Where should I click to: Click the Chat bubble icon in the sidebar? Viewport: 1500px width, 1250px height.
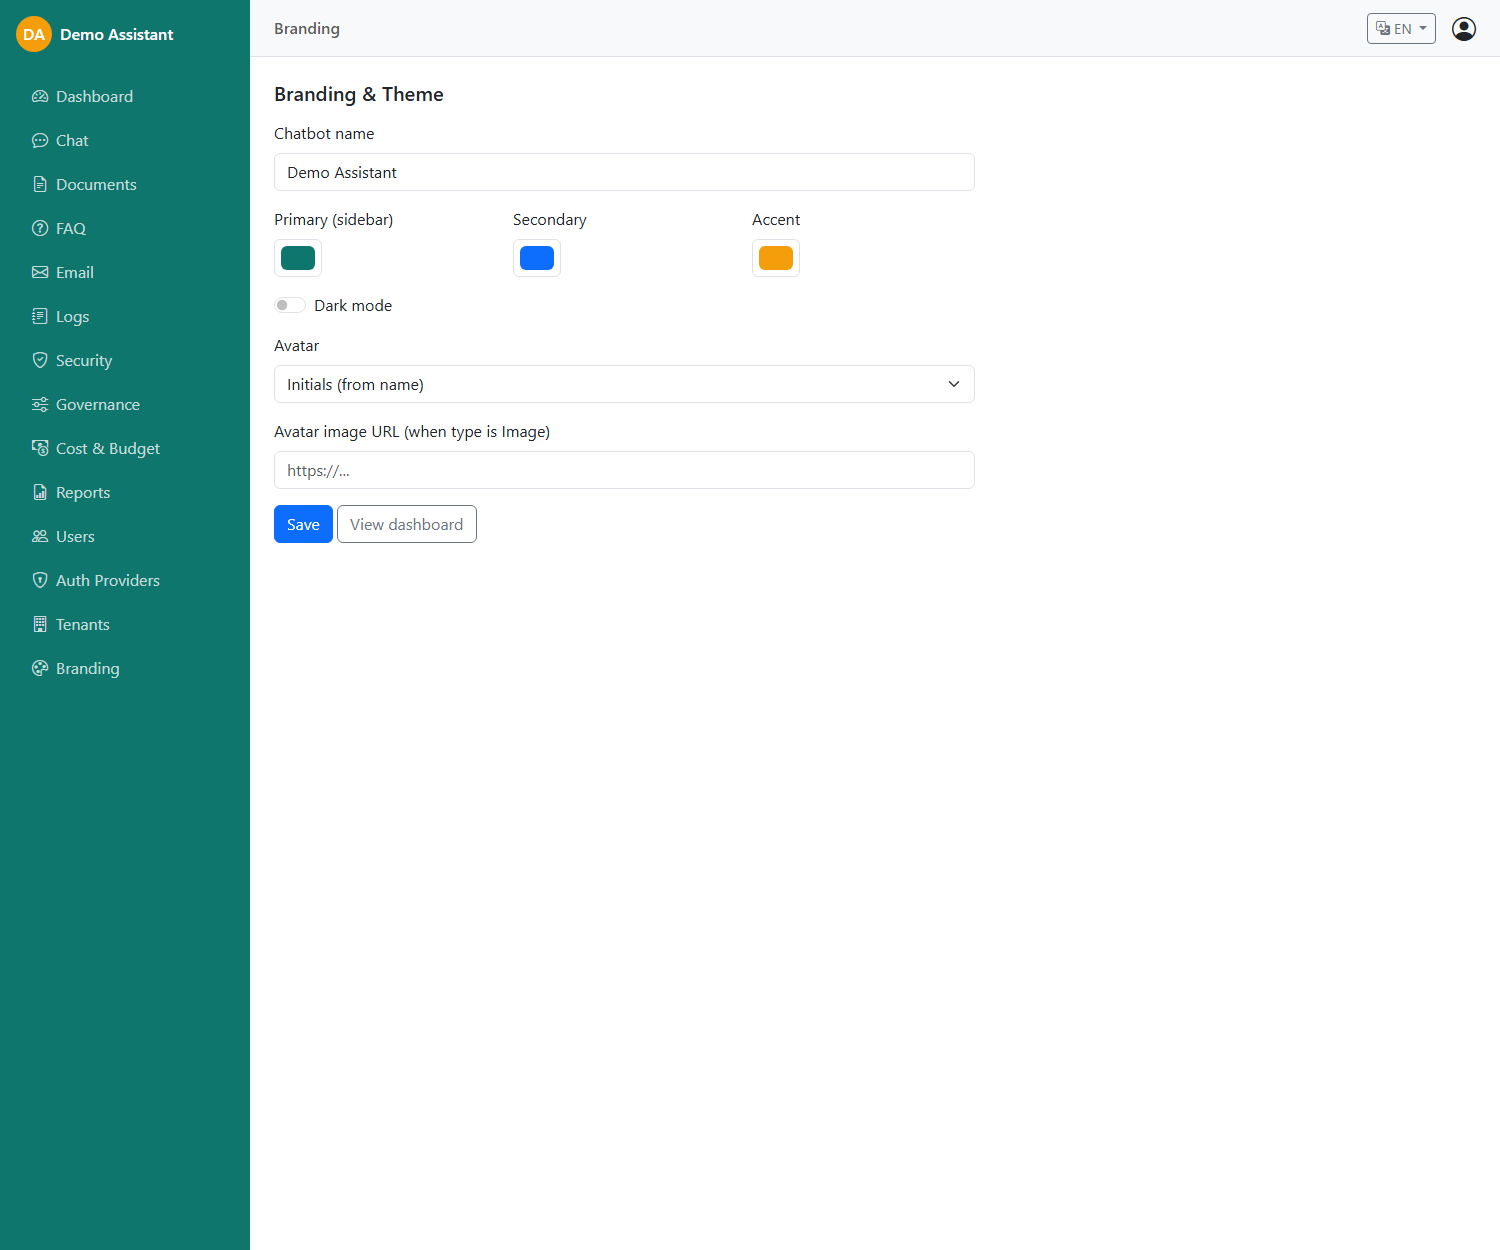[40, 141]
